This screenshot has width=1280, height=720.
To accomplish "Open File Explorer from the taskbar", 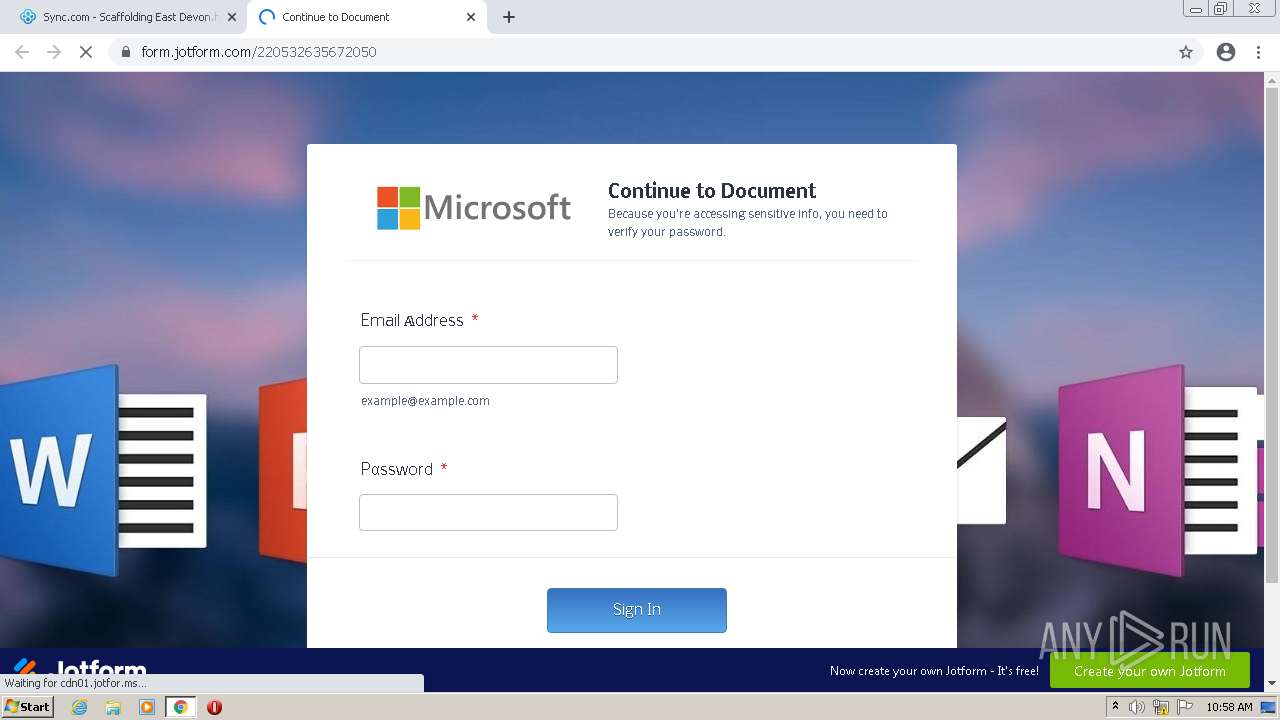I will tap(113, 707).
